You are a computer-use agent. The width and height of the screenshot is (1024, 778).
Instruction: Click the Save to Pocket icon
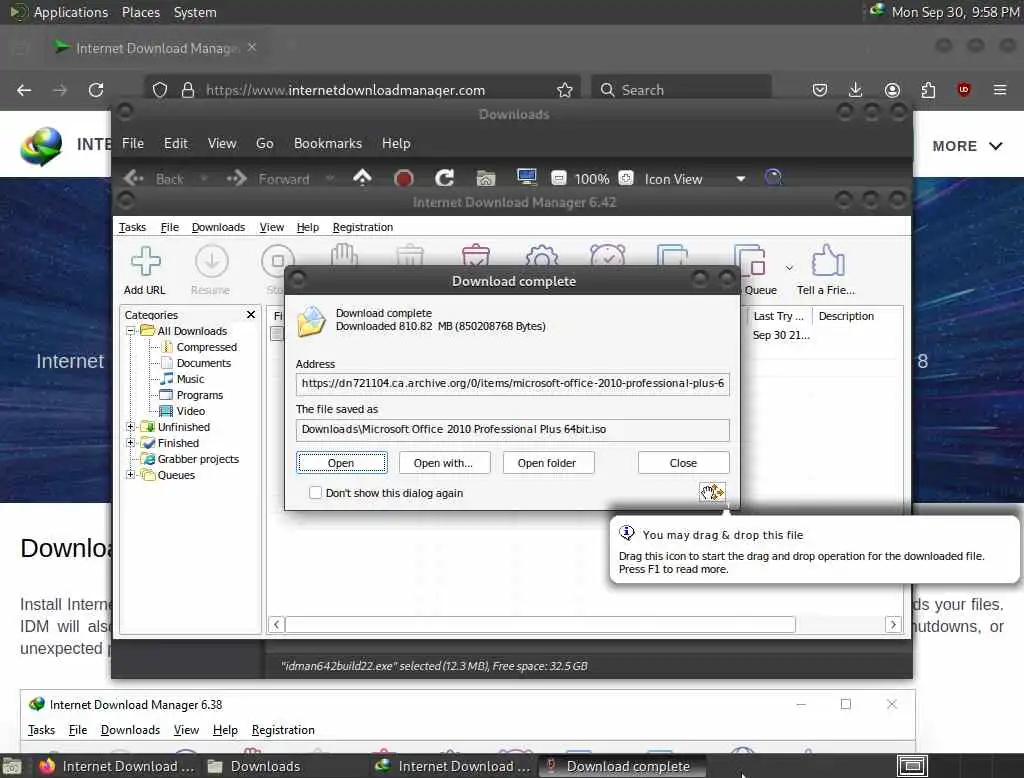pyautogui.click(x=820, y=90)
